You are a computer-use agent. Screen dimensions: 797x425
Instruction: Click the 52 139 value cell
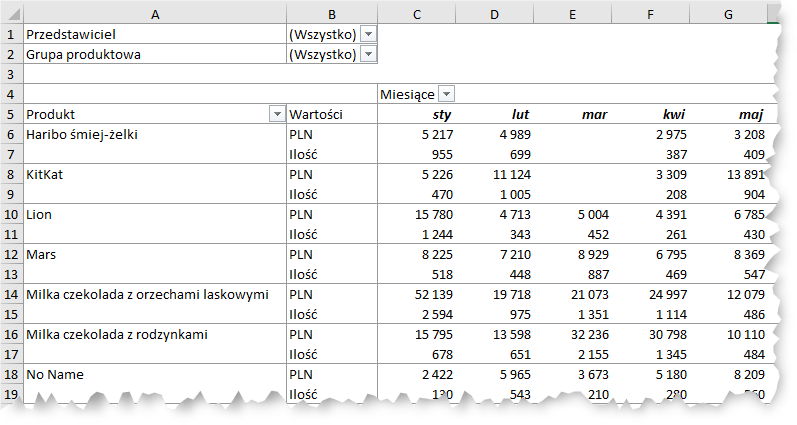click(x=417, y=294)
